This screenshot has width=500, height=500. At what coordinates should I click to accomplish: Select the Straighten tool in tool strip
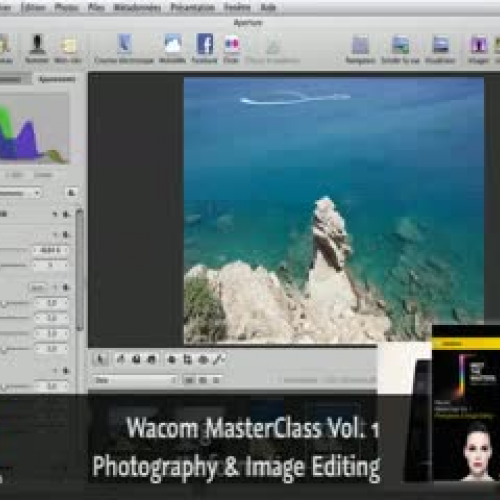click(172, 359)
